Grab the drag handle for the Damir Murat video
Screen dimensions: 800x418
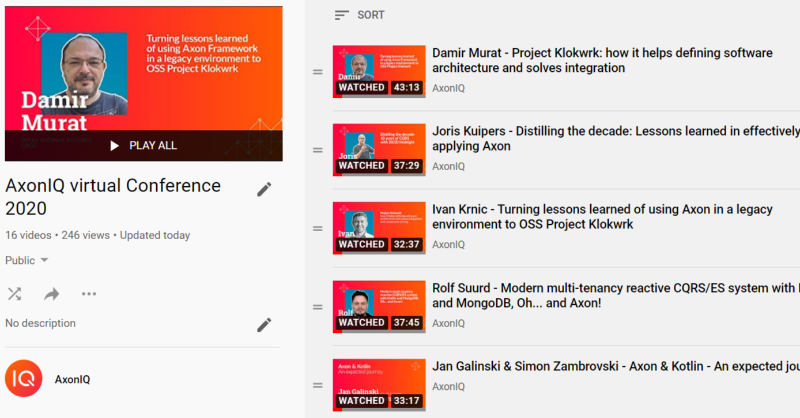click(318, 72)
